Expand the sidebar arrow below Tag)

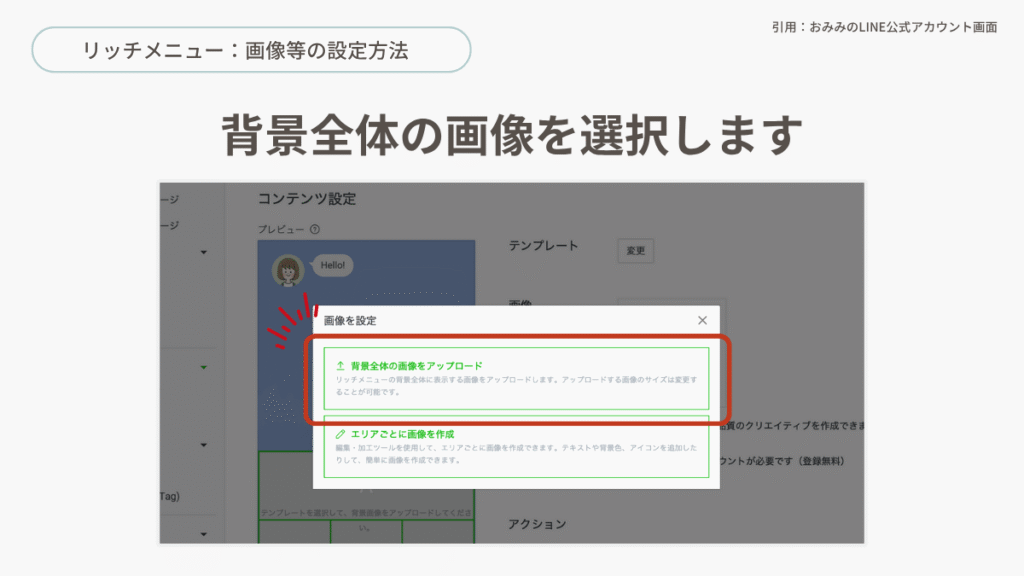point(204,534)
